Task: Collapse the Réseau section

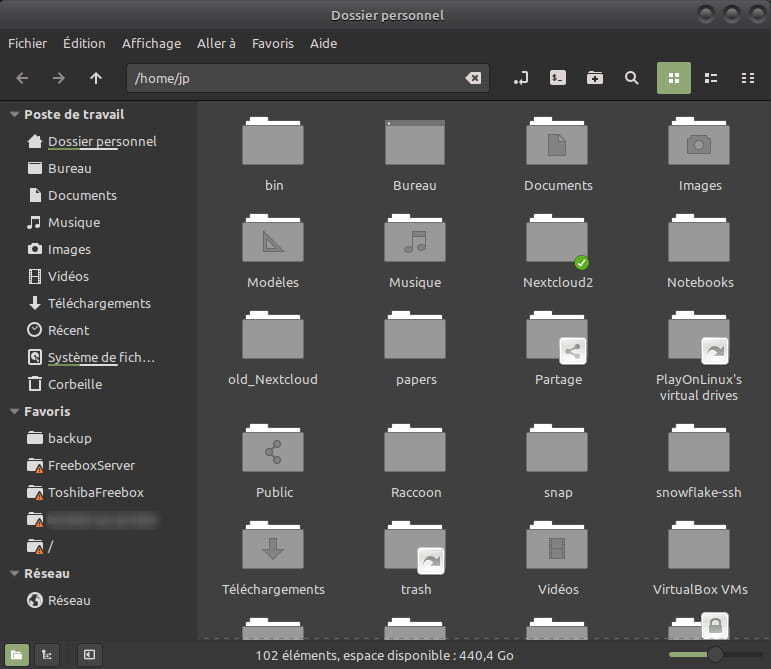Action: (x=14, y=574)
